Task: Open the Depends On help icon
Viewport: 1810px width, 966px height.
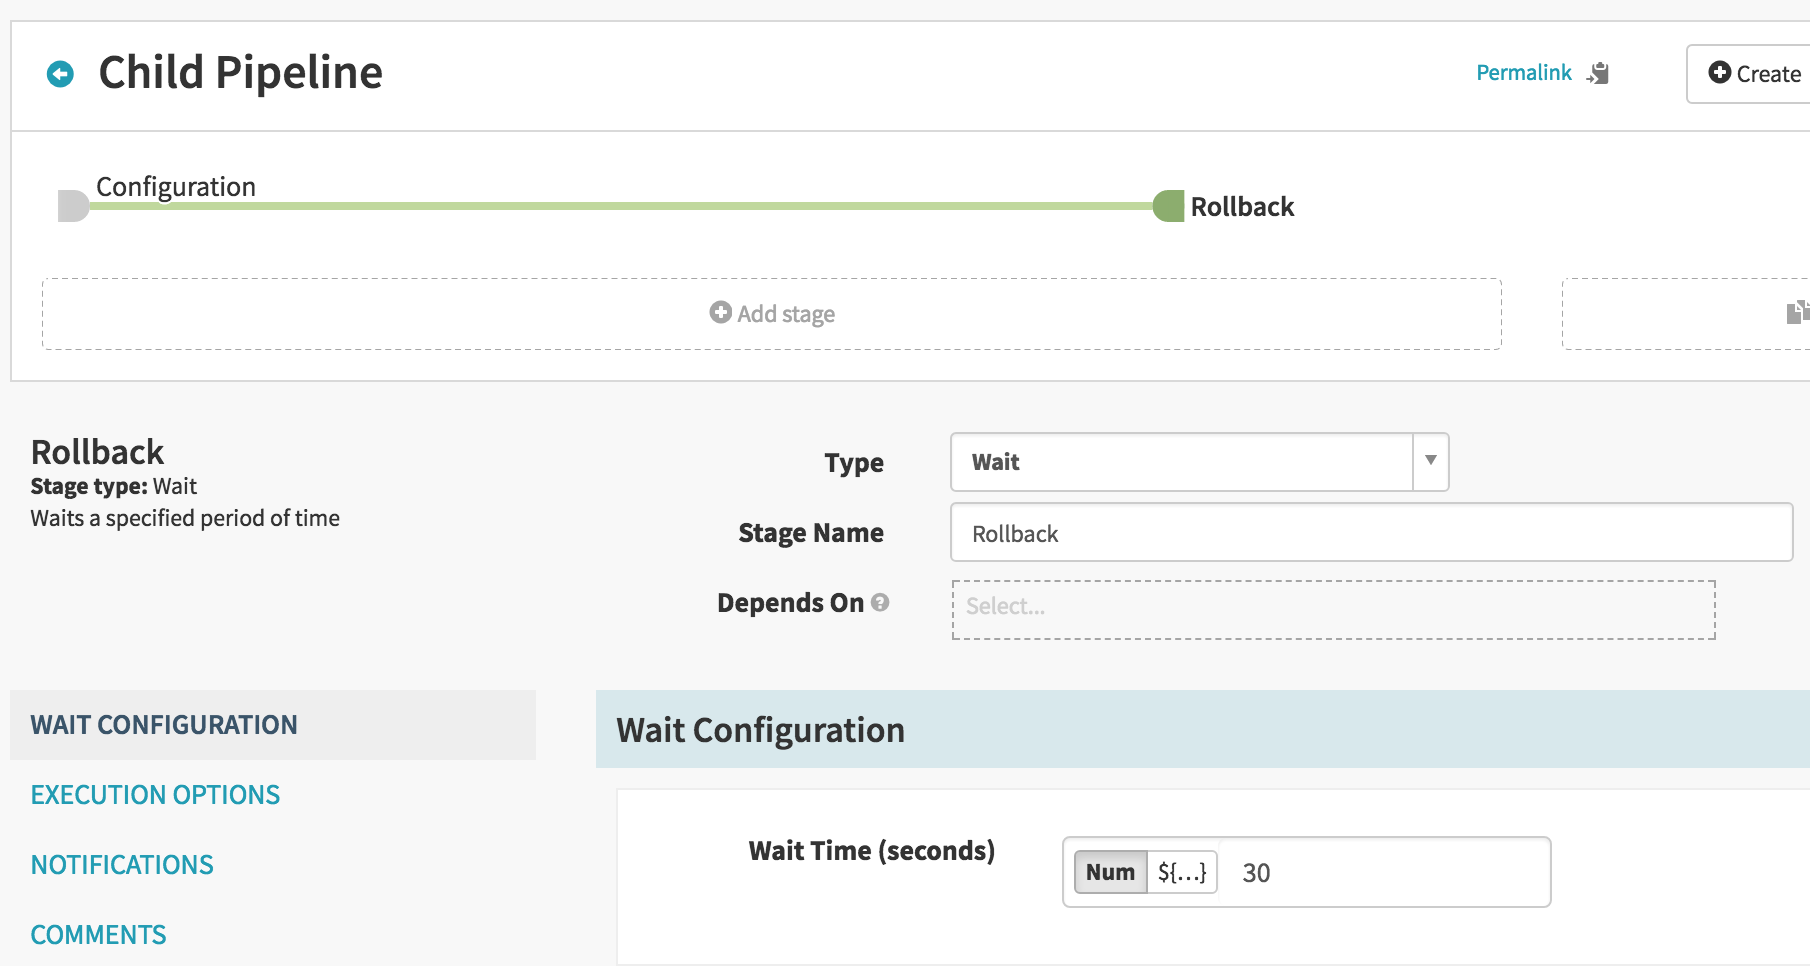Action: (880, 602)
